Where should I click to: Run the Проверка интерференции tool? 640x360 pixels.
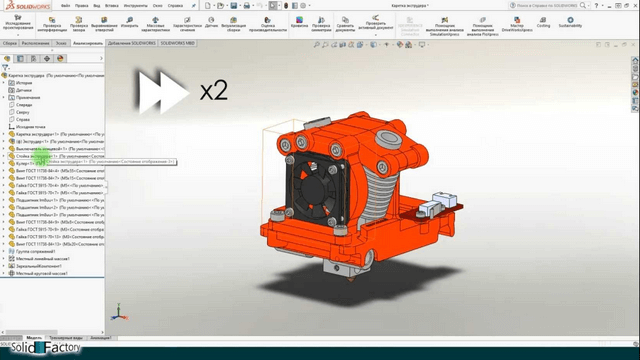click(52, 24)
